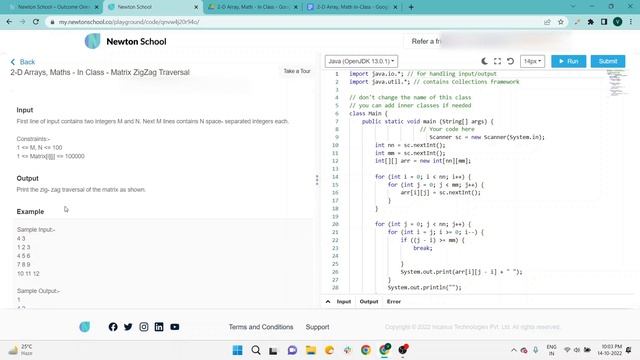Click the footer Newton logo icon
Screen dimensions: 640x360
click(84, 327)
